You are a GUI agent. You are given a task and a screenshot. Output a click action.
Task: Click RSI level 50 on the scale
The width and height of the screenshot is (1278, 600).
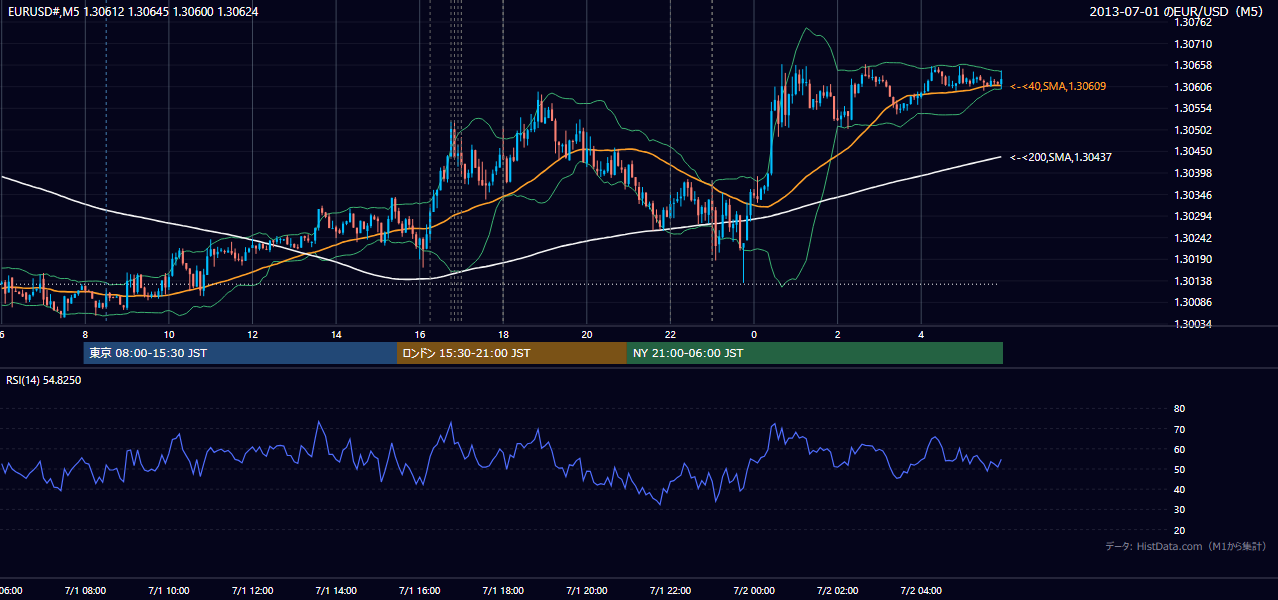1179,469
